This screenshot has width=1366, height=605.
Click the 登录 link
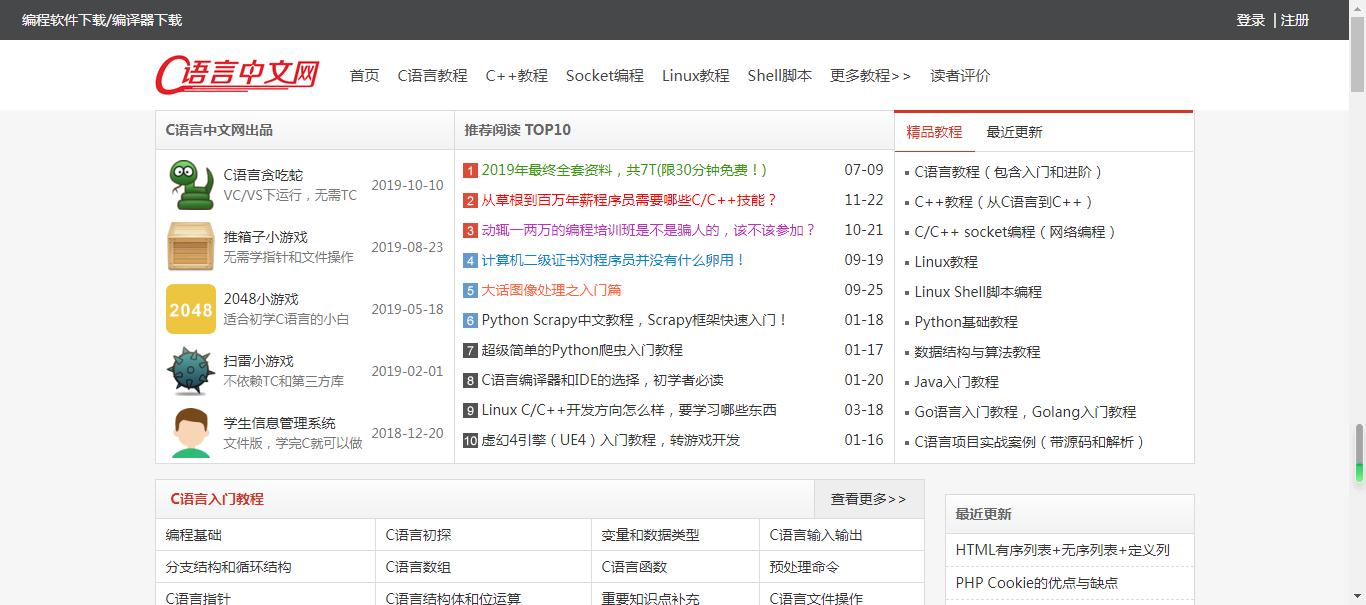tap(1250, 20)
